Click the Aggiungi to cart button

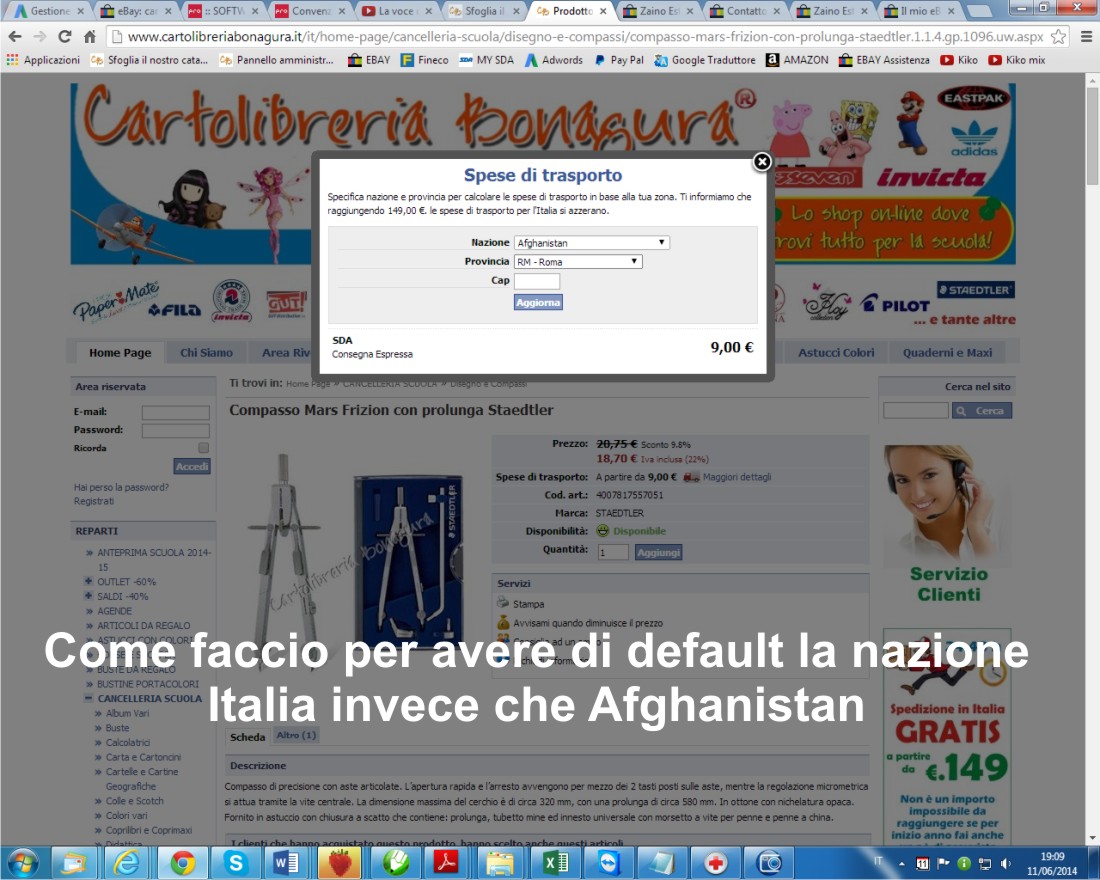[x=659, y=552]
